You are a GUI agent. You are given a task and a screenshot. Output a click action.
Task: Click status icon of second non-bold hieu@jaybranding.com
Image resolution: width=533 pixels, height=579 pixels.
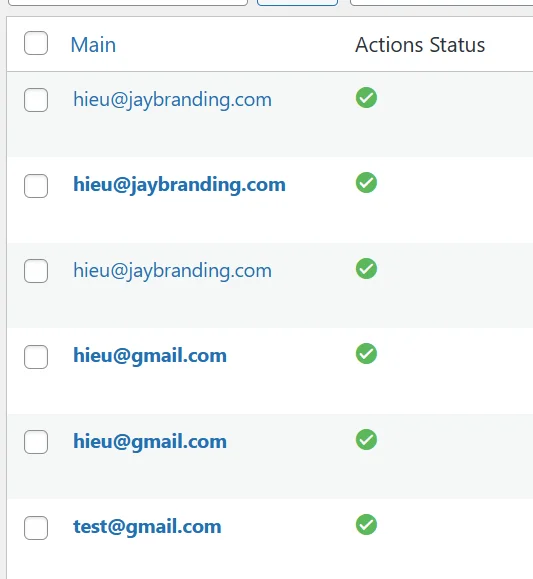366,268
